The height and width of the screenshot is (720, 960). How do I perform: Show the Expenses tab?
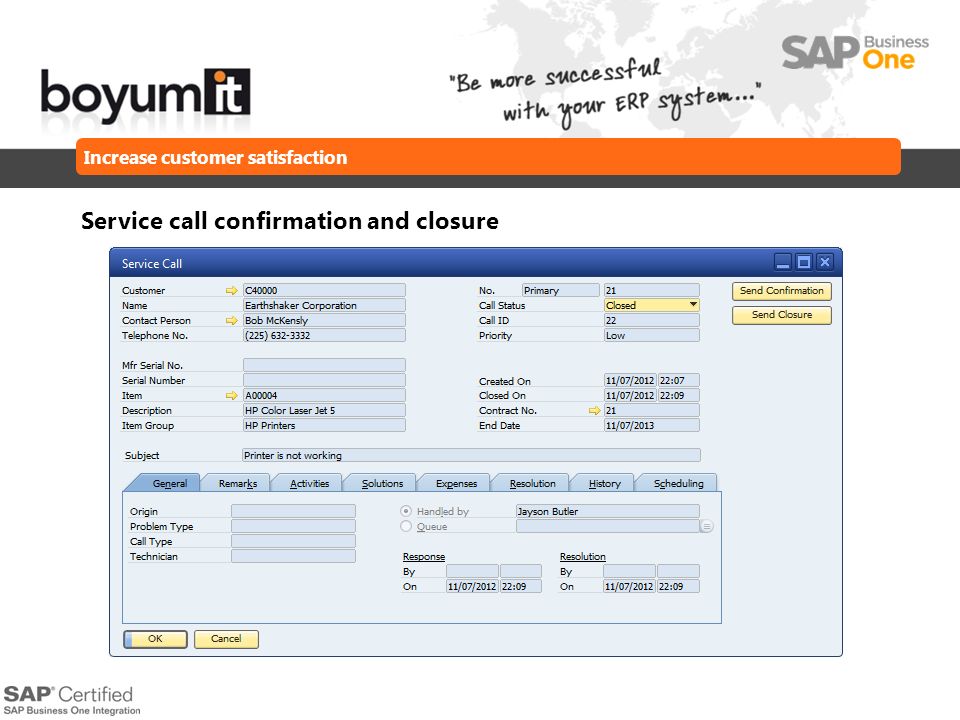pos(456,483)
